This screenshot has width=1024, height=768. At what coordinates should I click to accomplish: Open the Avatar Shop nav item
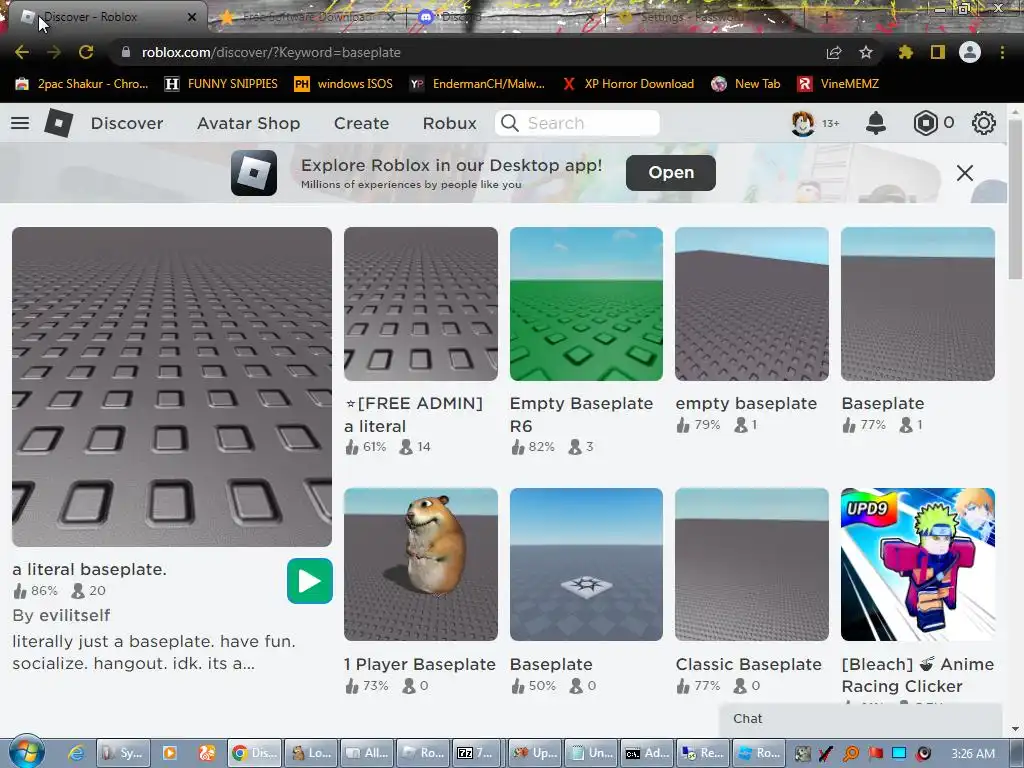[249, 123]
